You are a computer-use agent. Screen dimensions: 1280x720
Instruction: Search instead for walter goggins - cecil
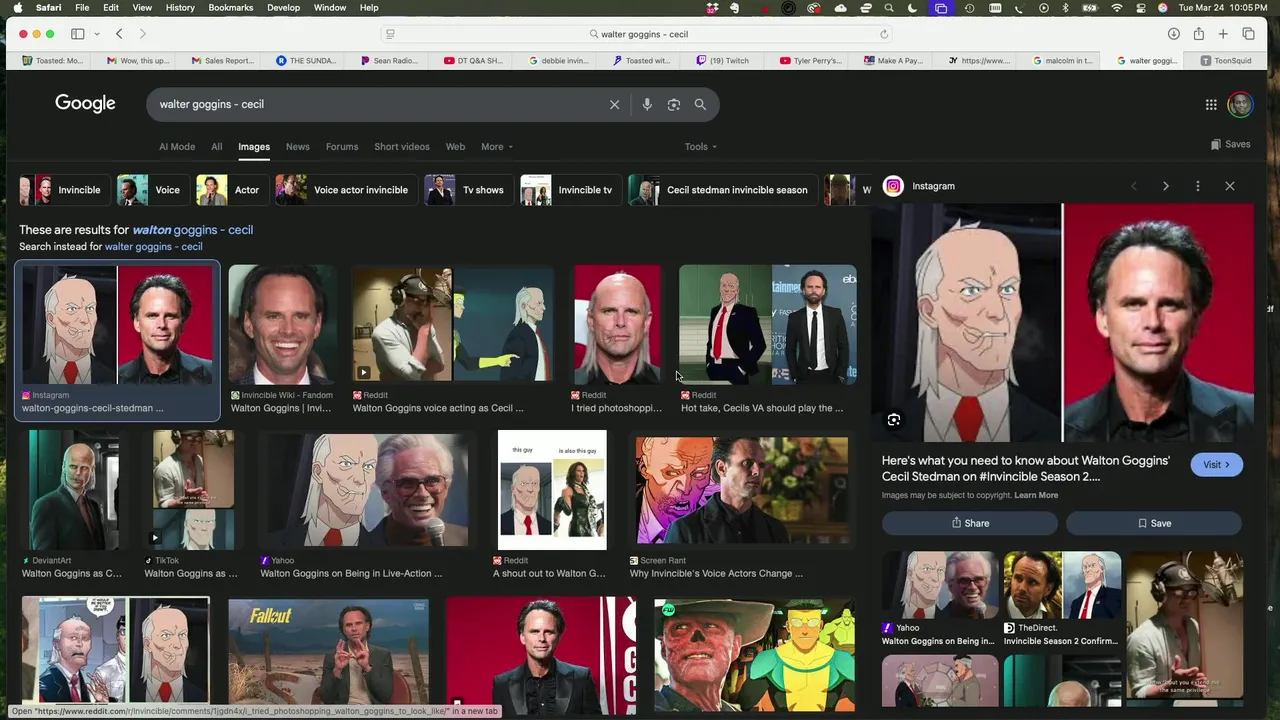[153, 247]
